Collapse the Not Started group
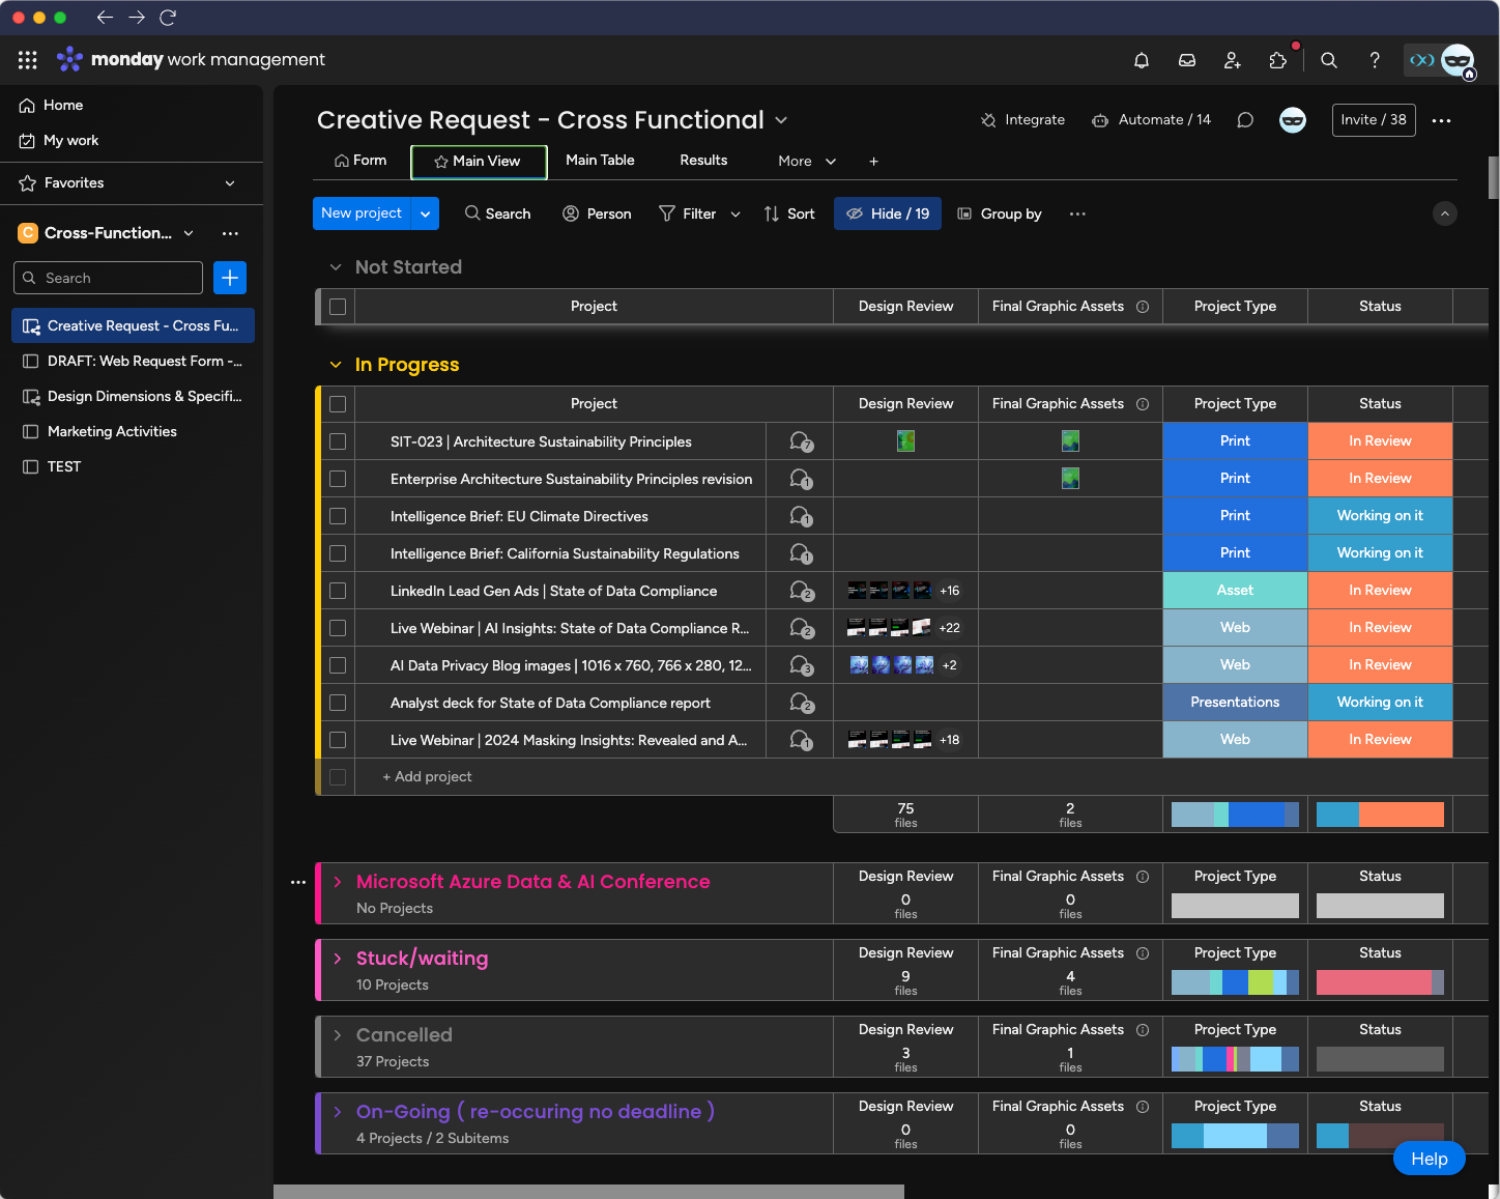Screen dimensions: 1500x1199 335,267
